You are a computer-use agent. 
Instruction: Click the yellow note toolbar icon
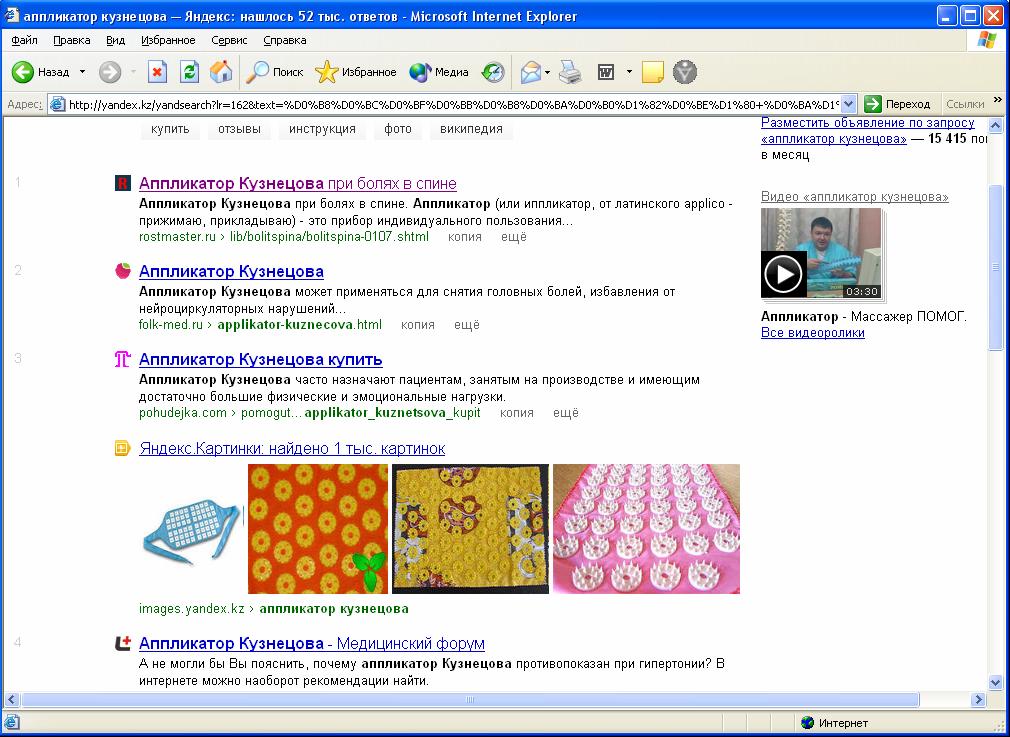653,72
